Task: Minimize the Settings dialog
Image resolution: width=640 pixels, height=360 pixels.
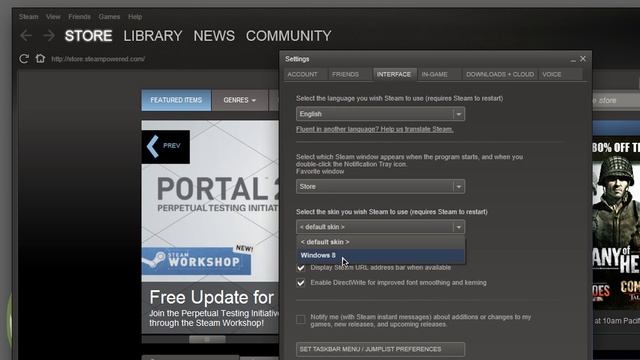Action: tap(573, 60)
